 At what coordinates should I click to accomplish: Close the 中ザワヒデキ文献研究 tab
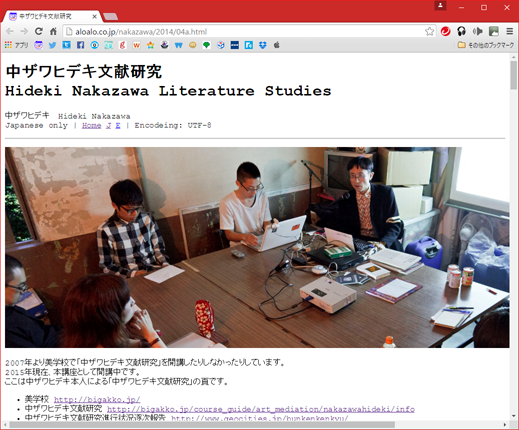[95, 16]
